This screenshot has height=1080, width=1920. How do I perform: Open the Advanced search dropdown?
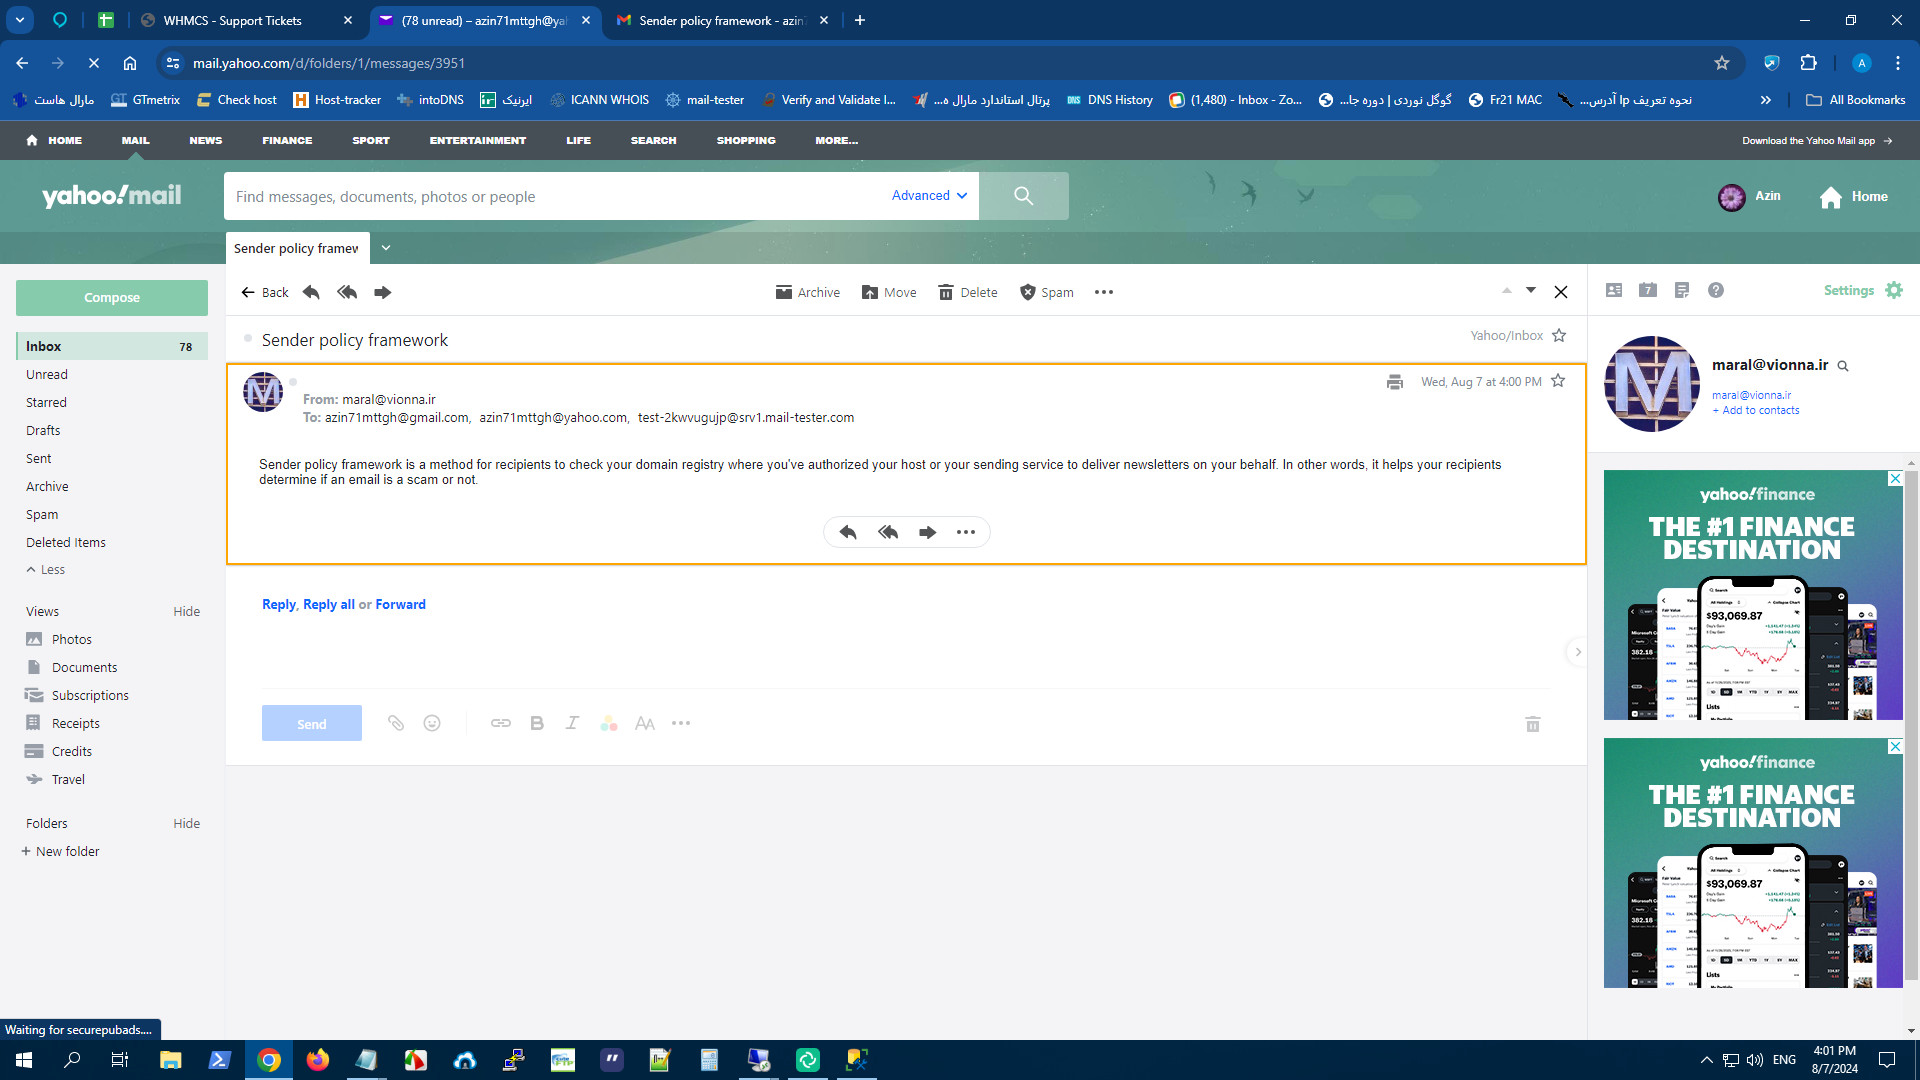coord(929,196)
